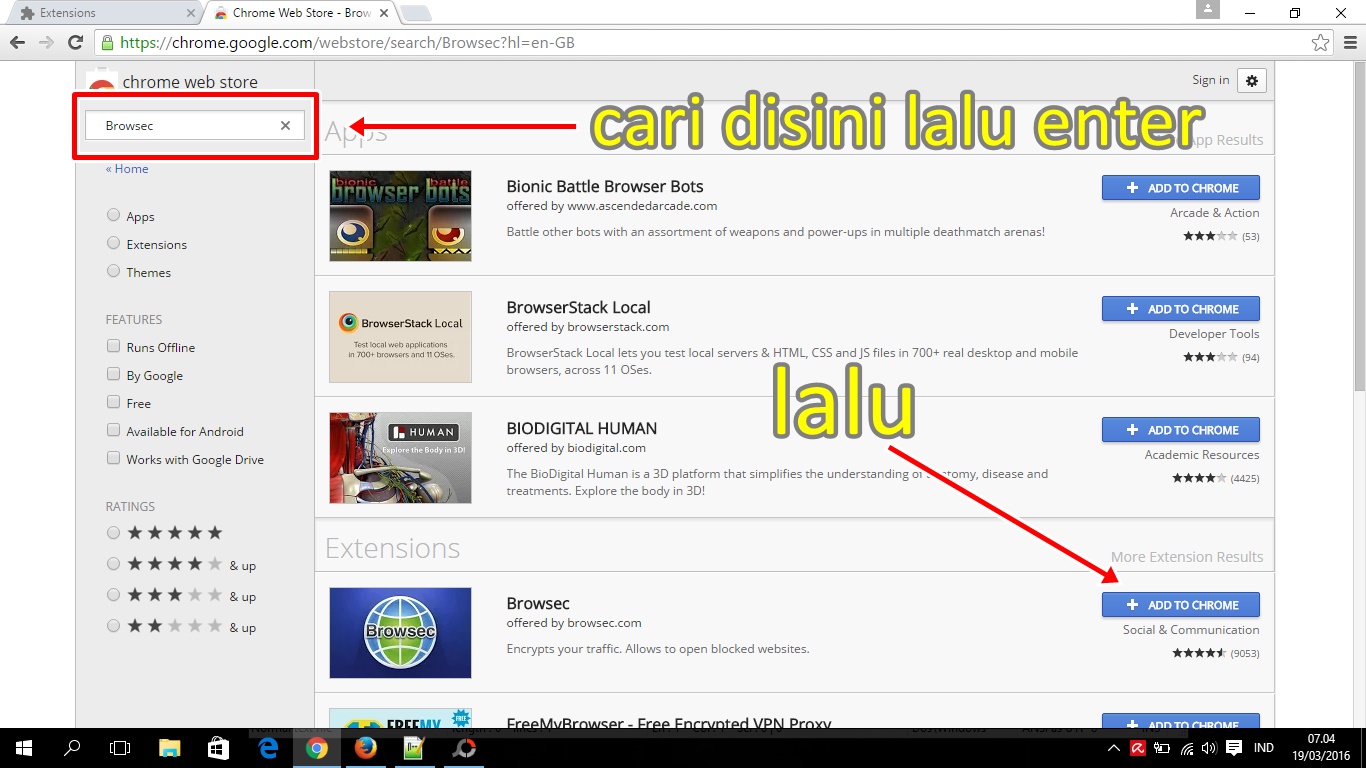Click the taskbar clock showing 07.04
Image resolution: width=1366 pixels, height=768 pixels.
(x=1319, y=748)
